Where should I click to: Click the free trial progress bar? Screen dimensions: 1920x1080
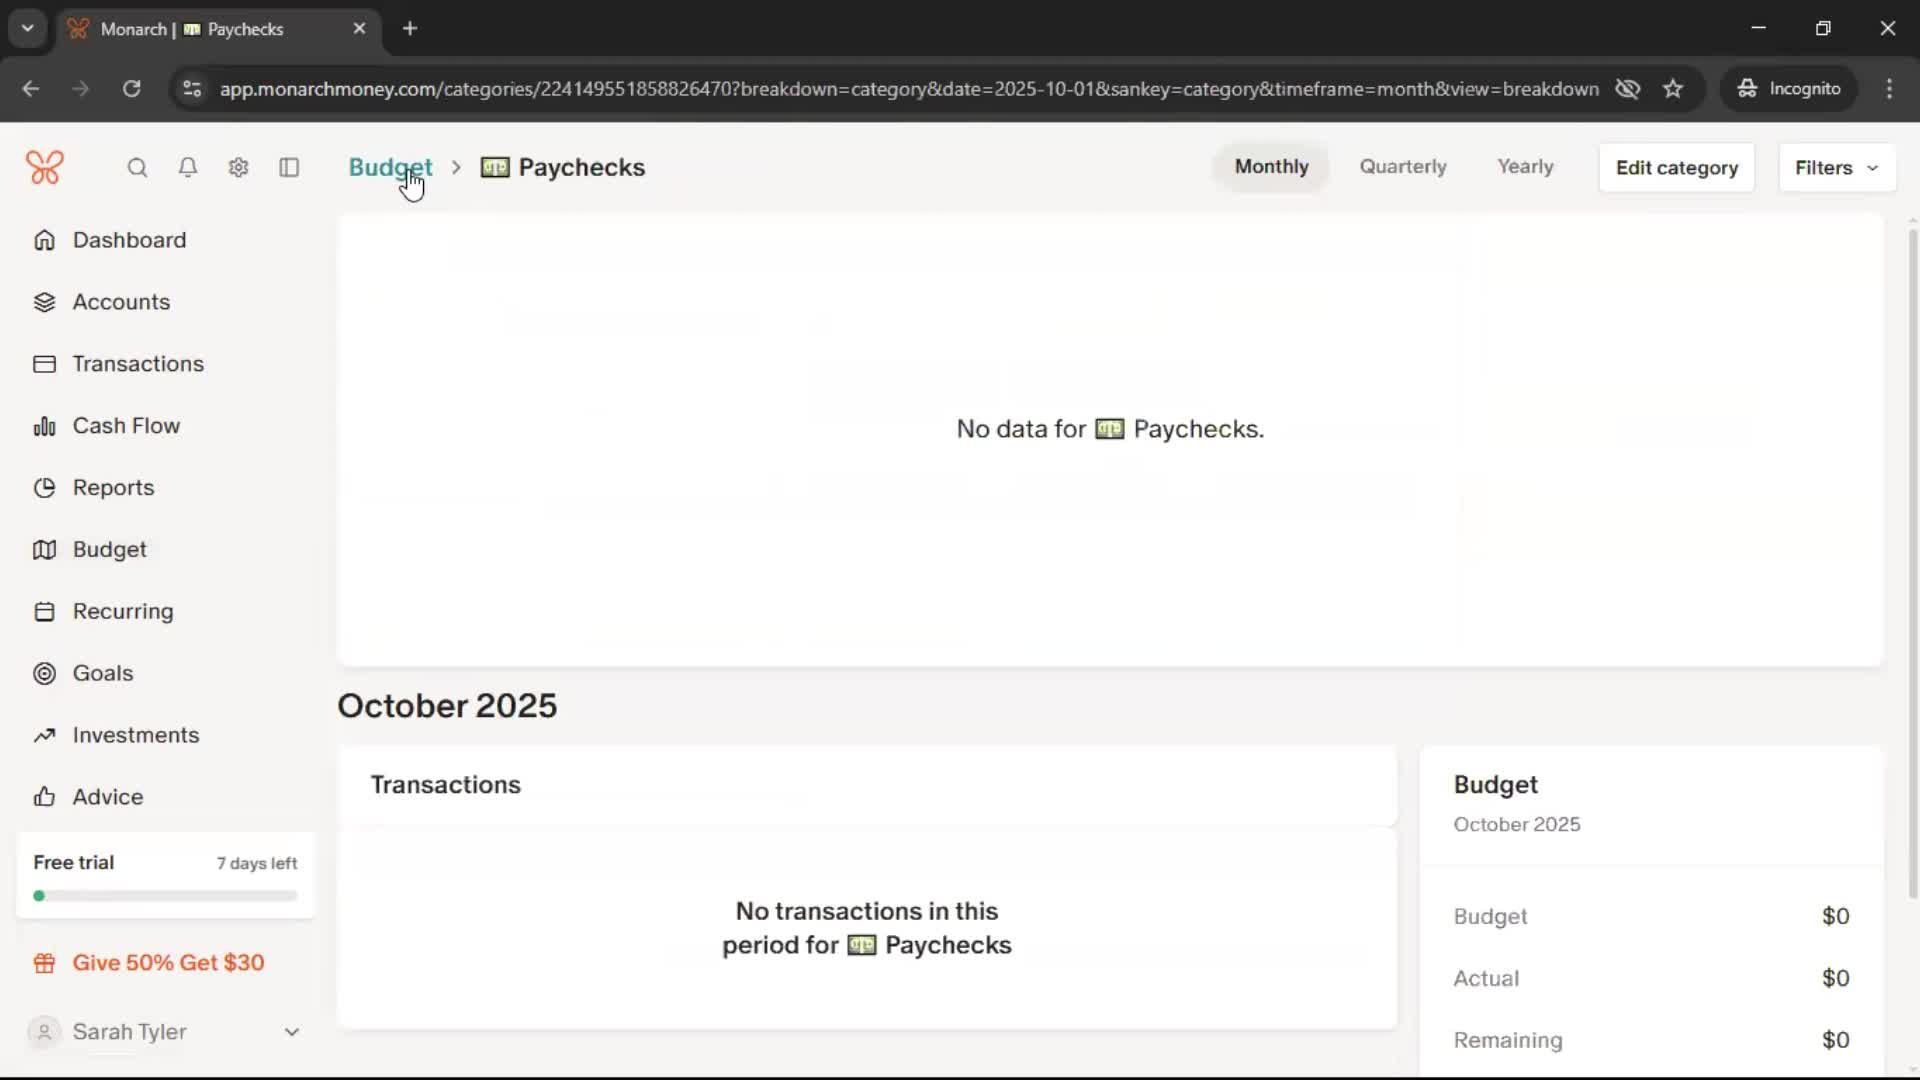165,896
